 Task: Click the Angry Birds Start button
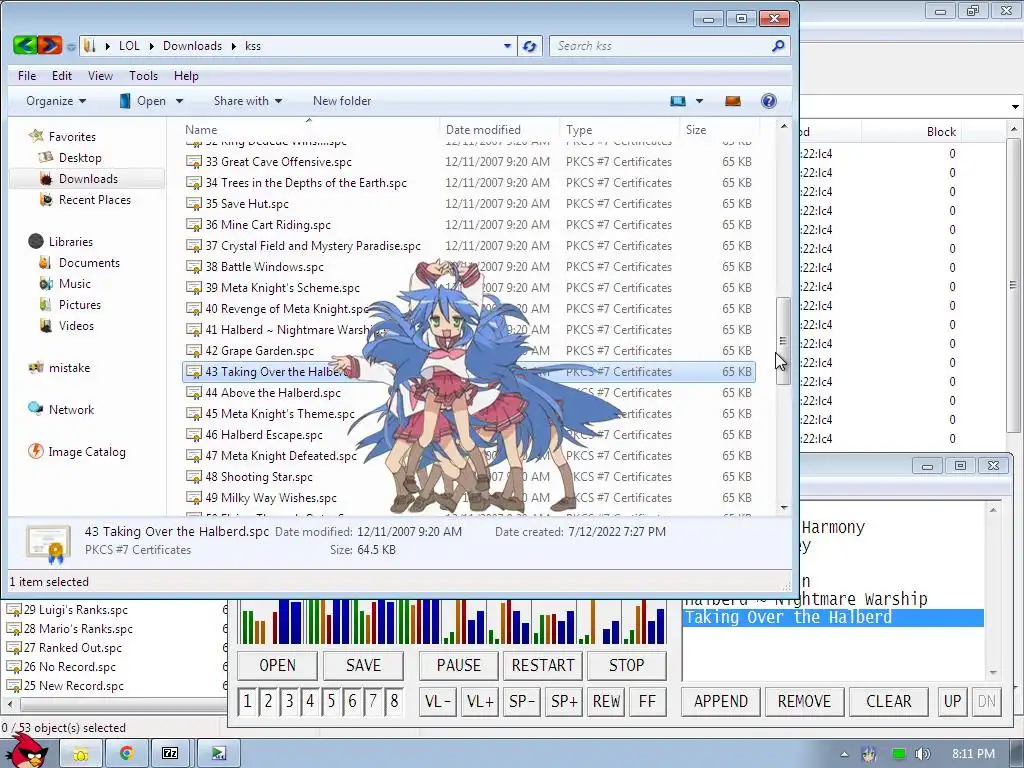29,751
